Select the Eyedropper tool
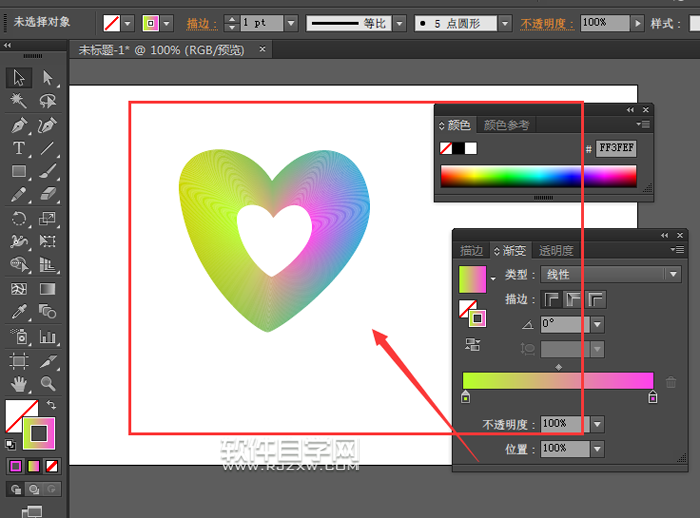700x518 pixels. (19, 312)
